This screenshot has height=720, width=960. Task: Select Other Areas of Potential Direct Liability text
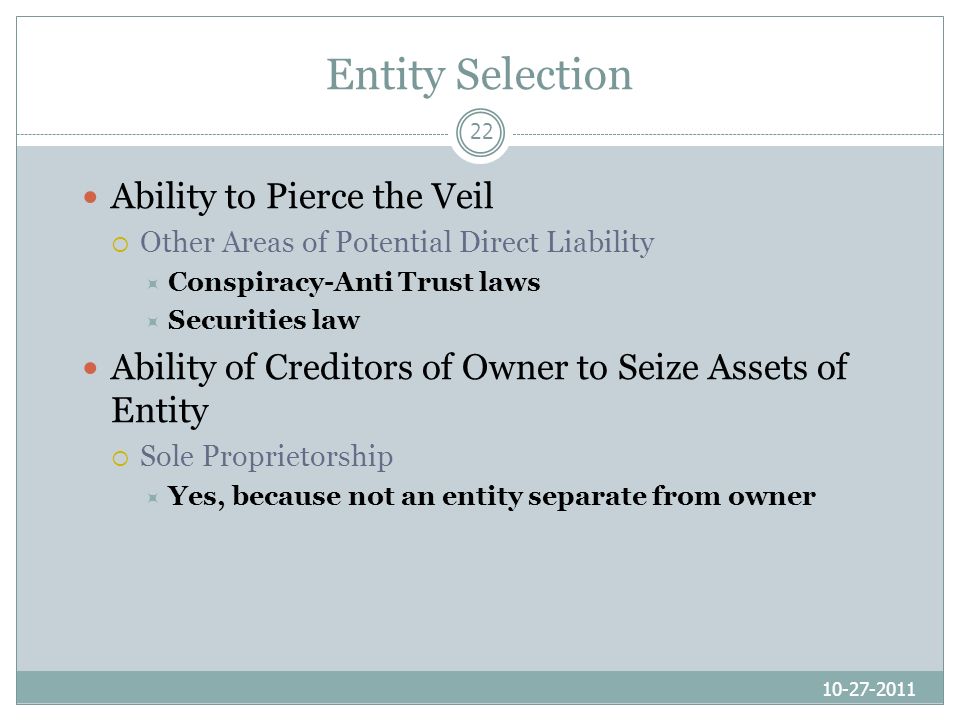click(397, 242)
